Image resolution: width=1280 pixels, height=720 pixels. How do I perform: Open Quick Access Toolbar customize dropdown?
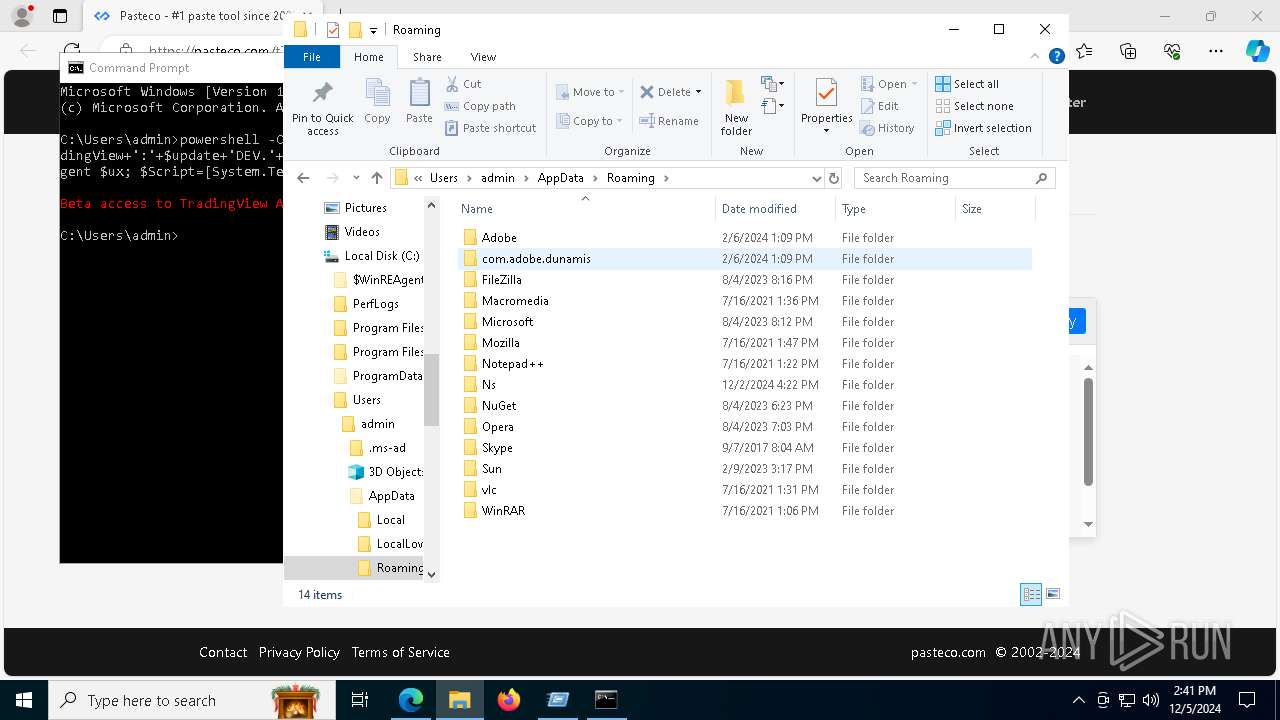pos(373,31)
